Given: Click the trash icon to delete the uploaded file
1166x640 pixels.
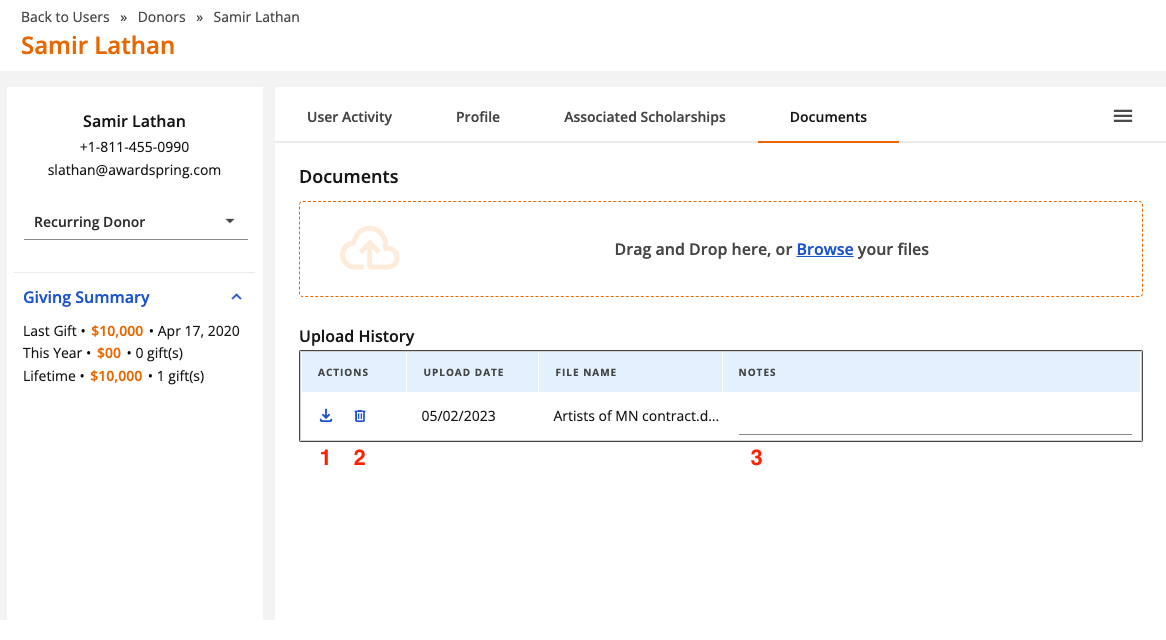Looking at the screenshot, I should [x=359, y=415].
